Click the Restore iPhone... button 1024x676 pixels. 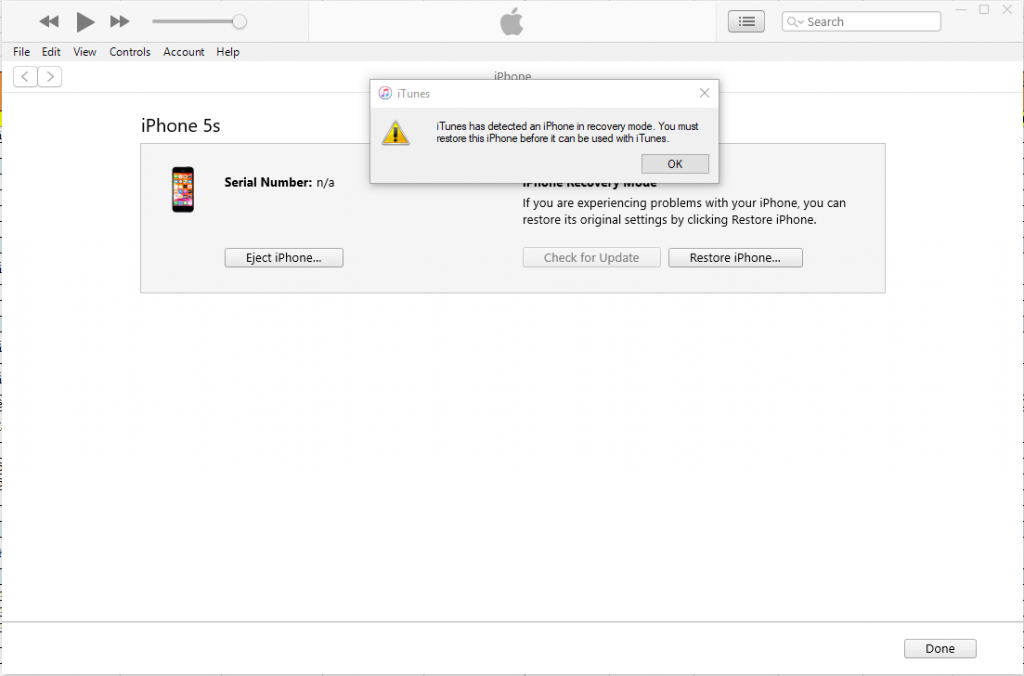(x=735, y=257)
